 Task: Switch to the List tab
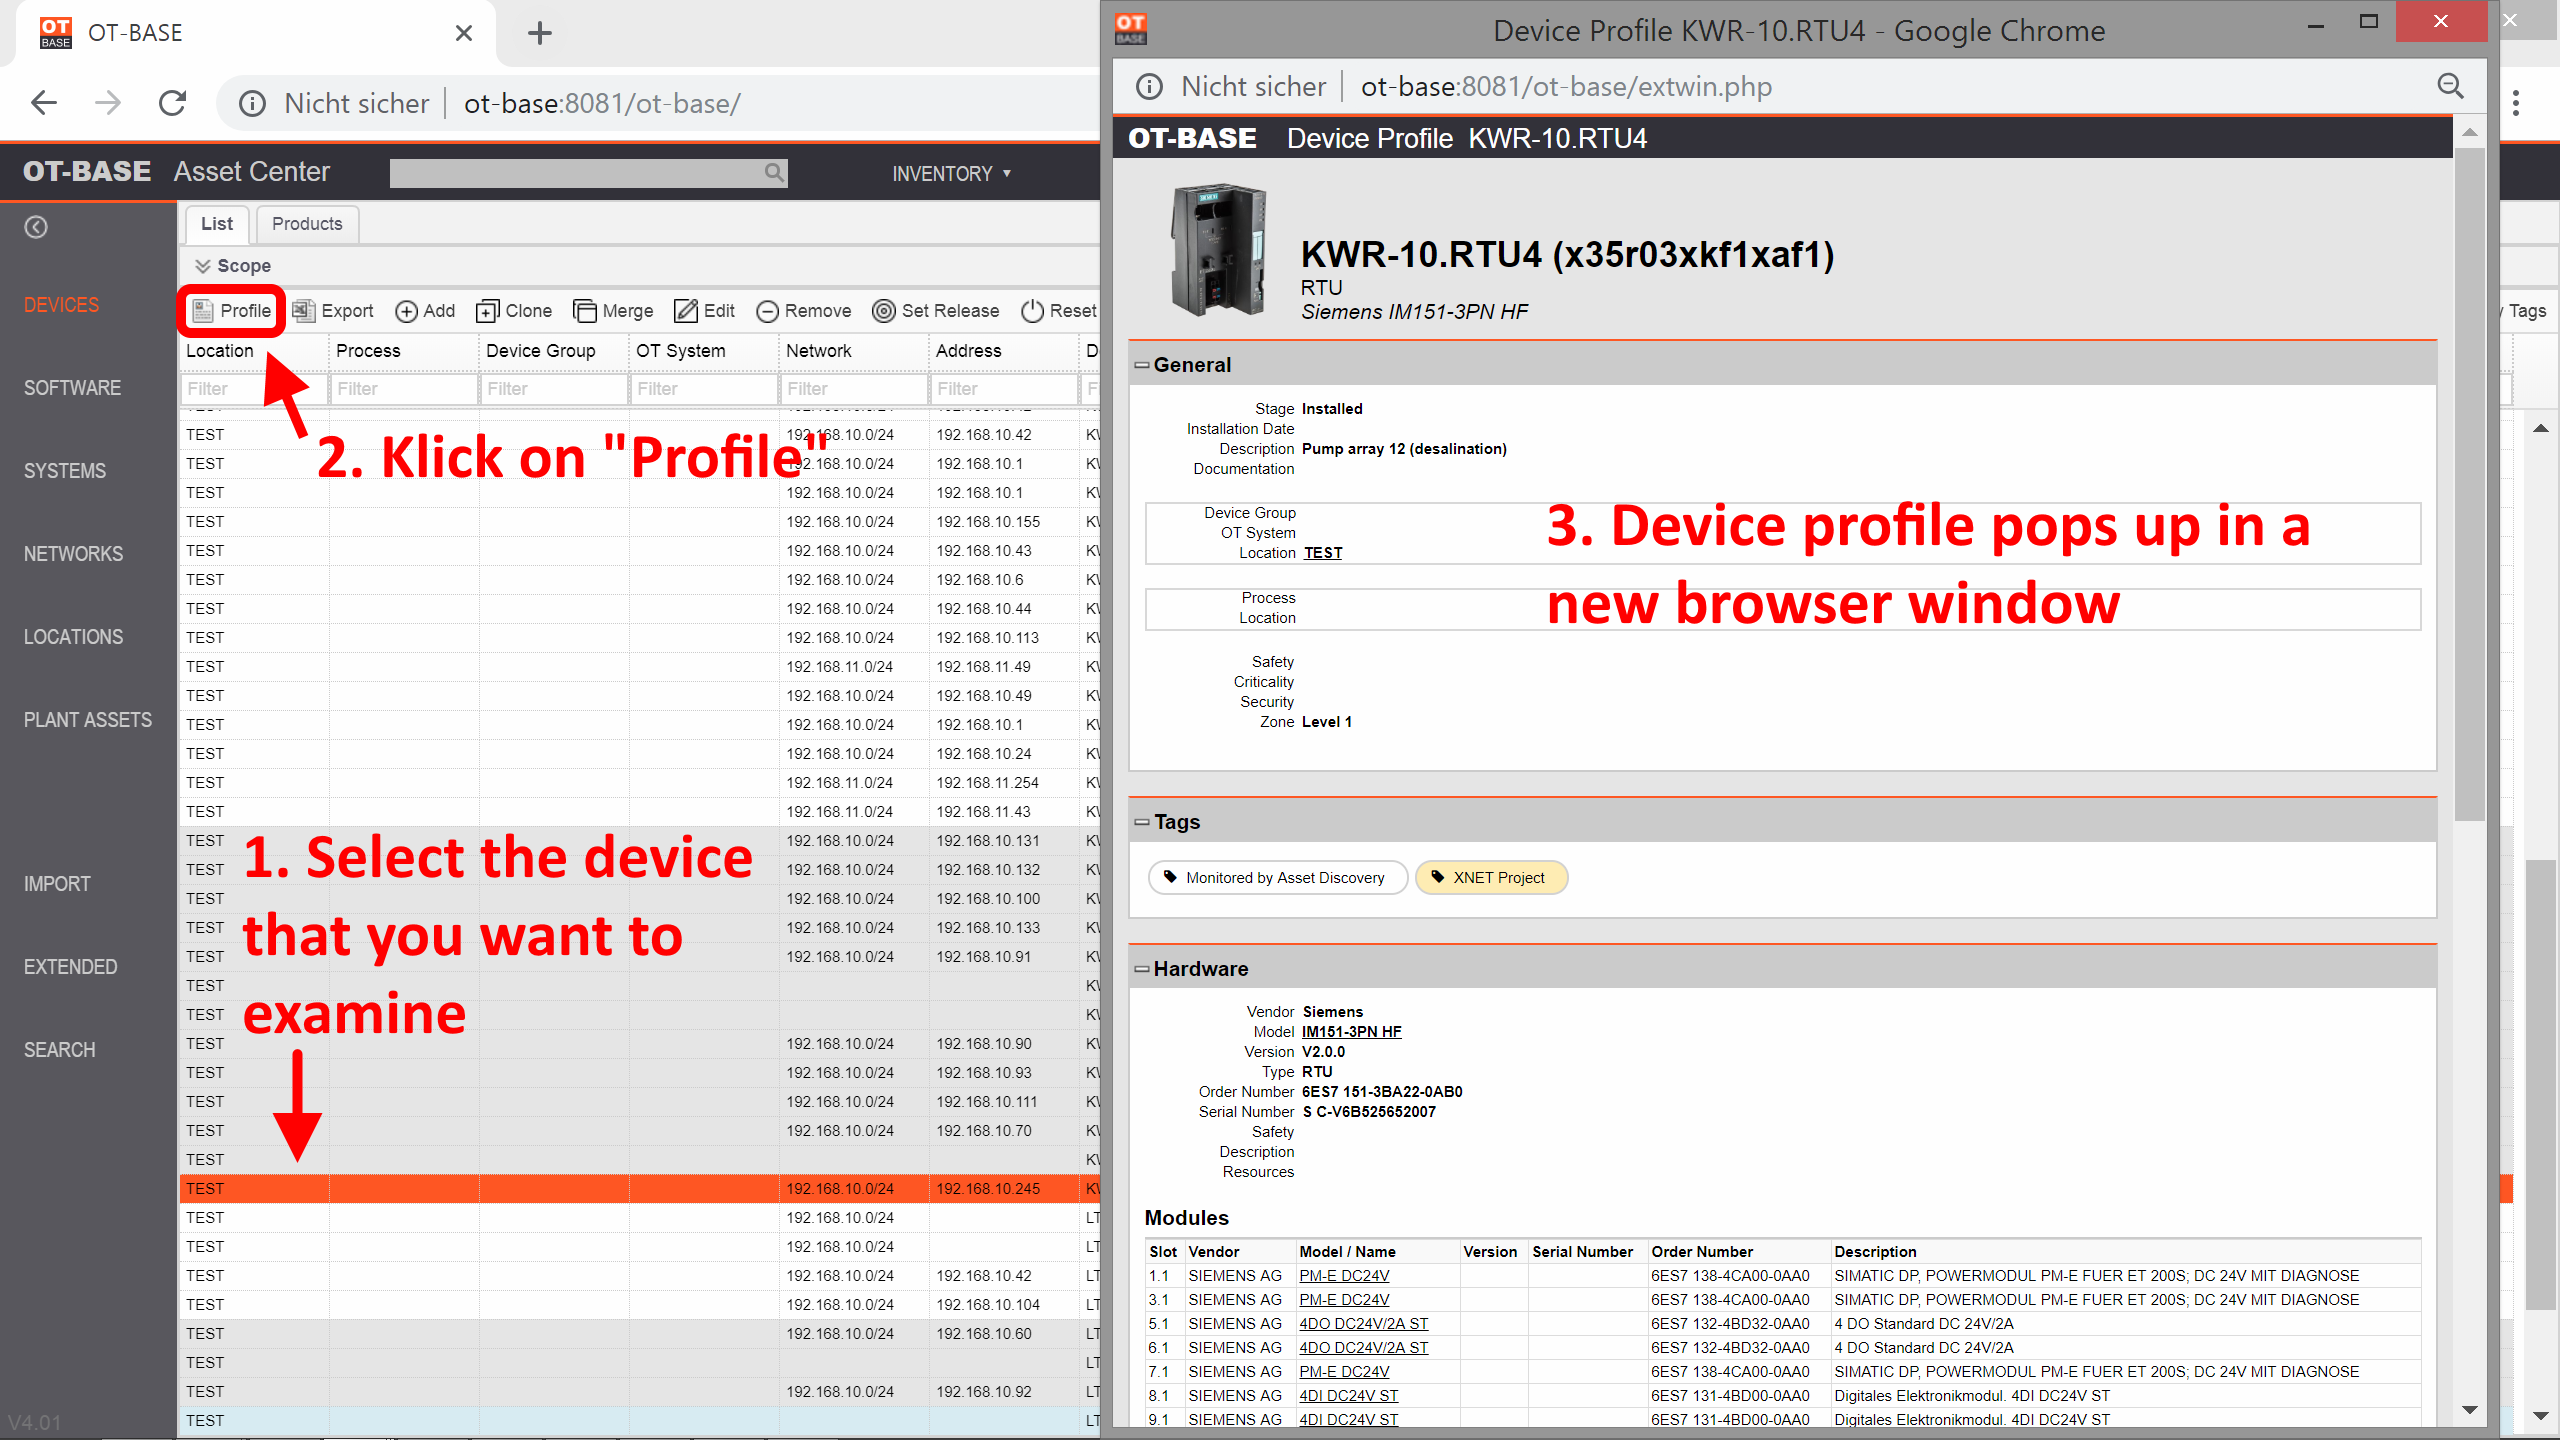[216, 224]
